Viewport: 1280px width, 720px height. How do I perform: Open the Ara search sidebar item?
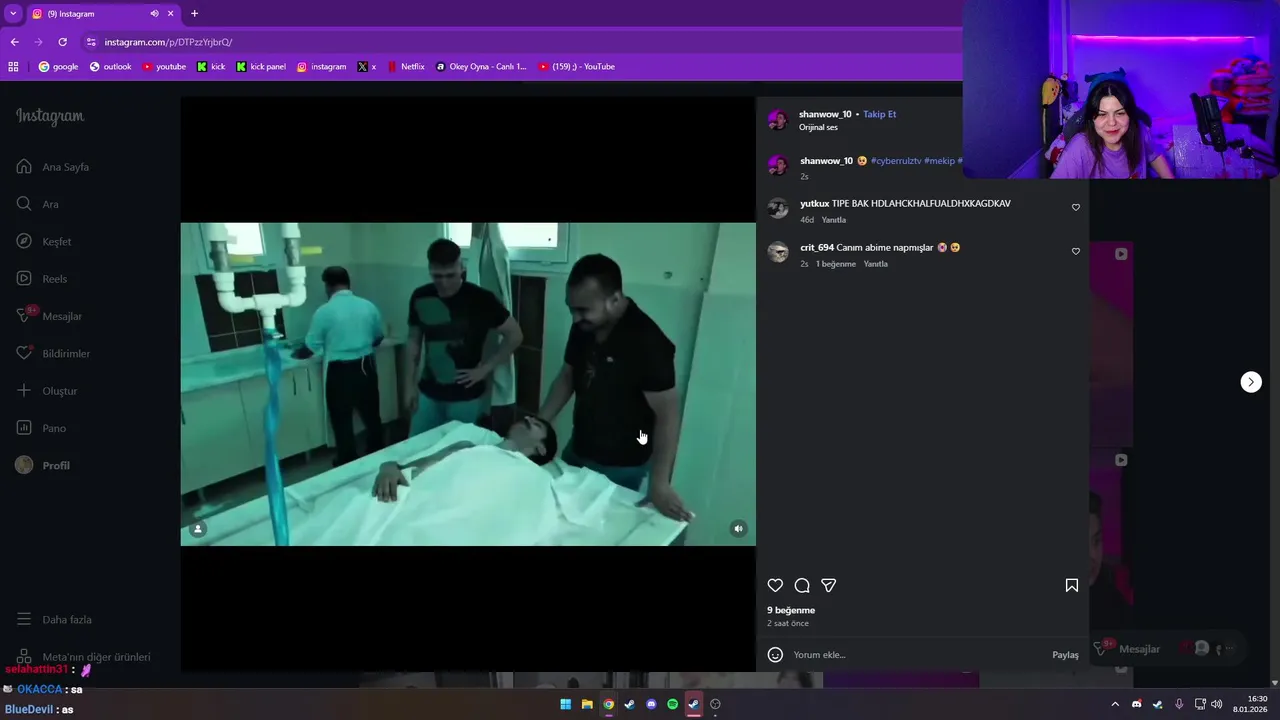(37, 204)
